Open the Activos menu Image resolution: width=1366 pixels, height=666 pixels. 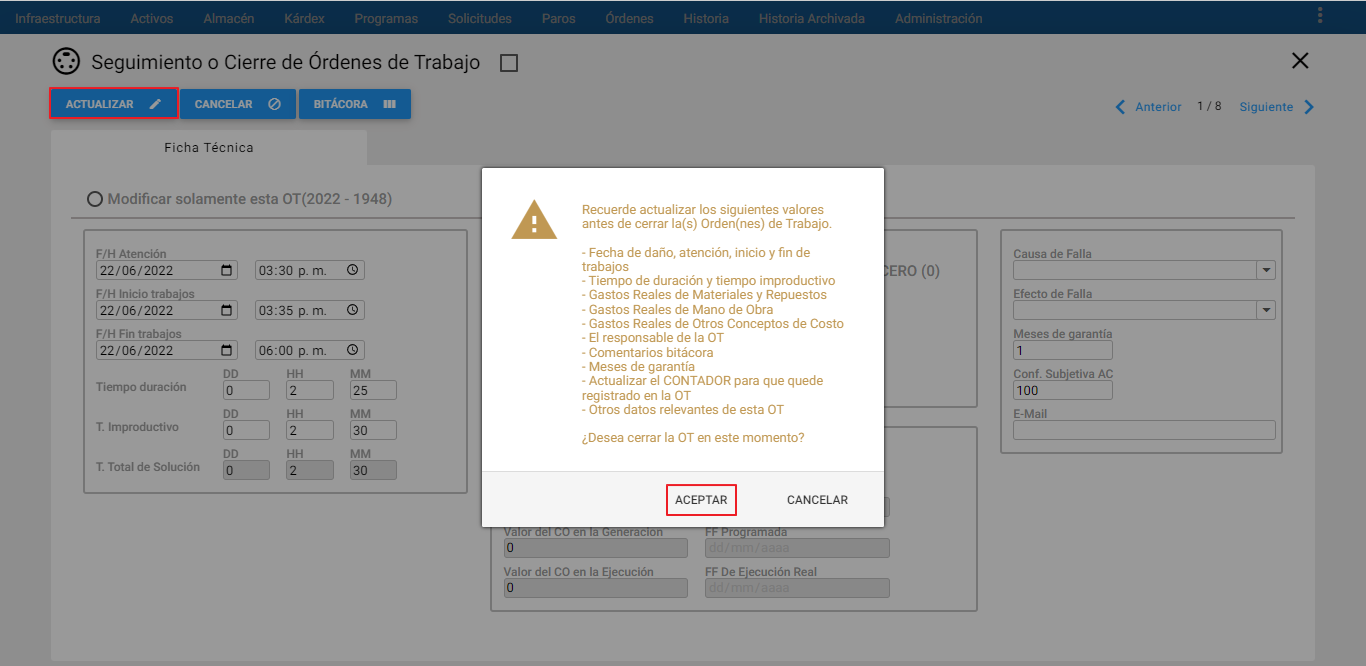pos(152,18)
